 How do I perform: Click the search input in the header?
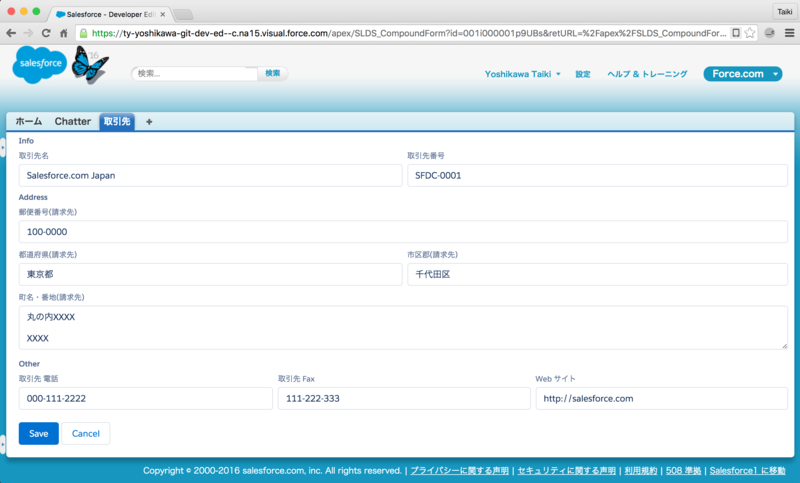(194, 73)
